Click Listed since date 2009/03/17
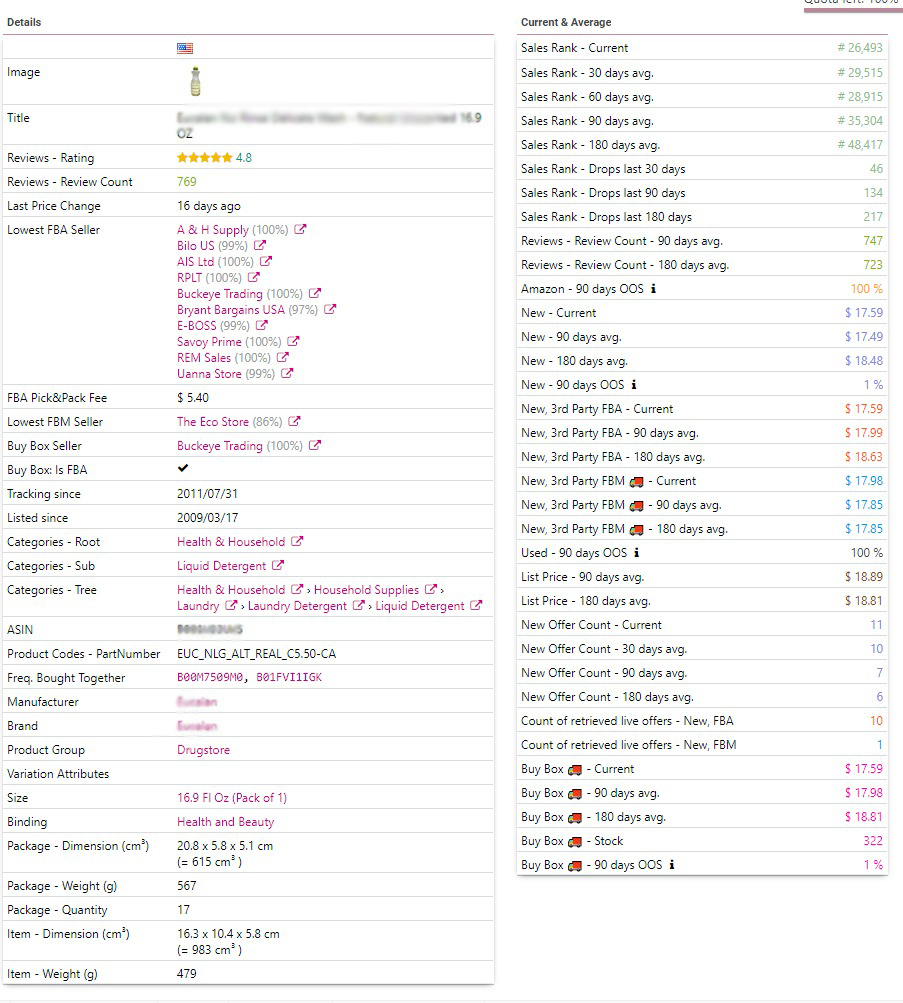The width and height of the screenshot is (903, 1003). (x=207, y=518)
